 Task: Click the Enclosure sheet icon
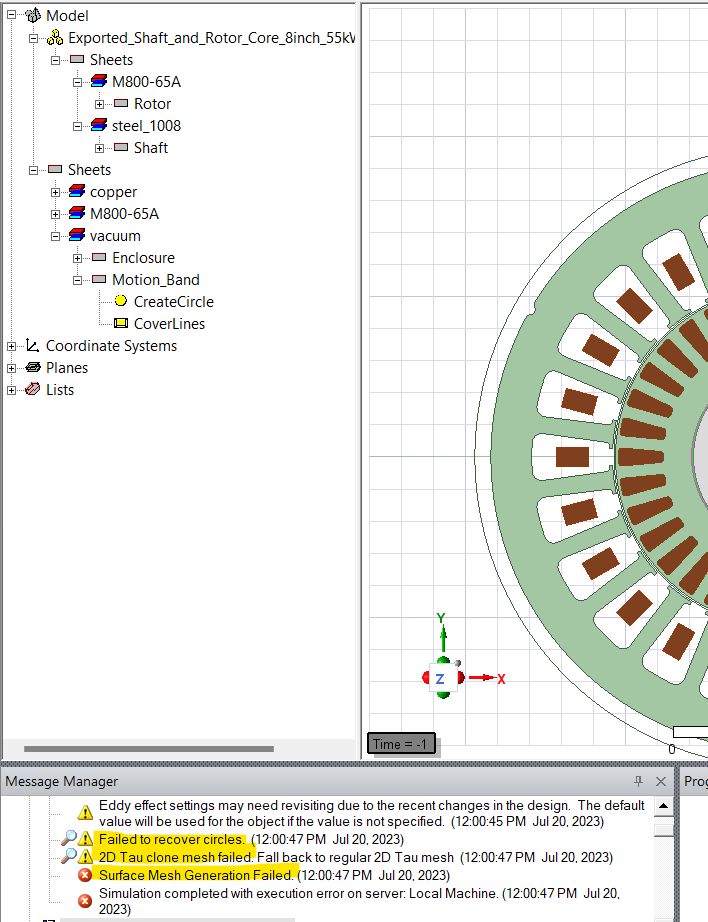99,257
